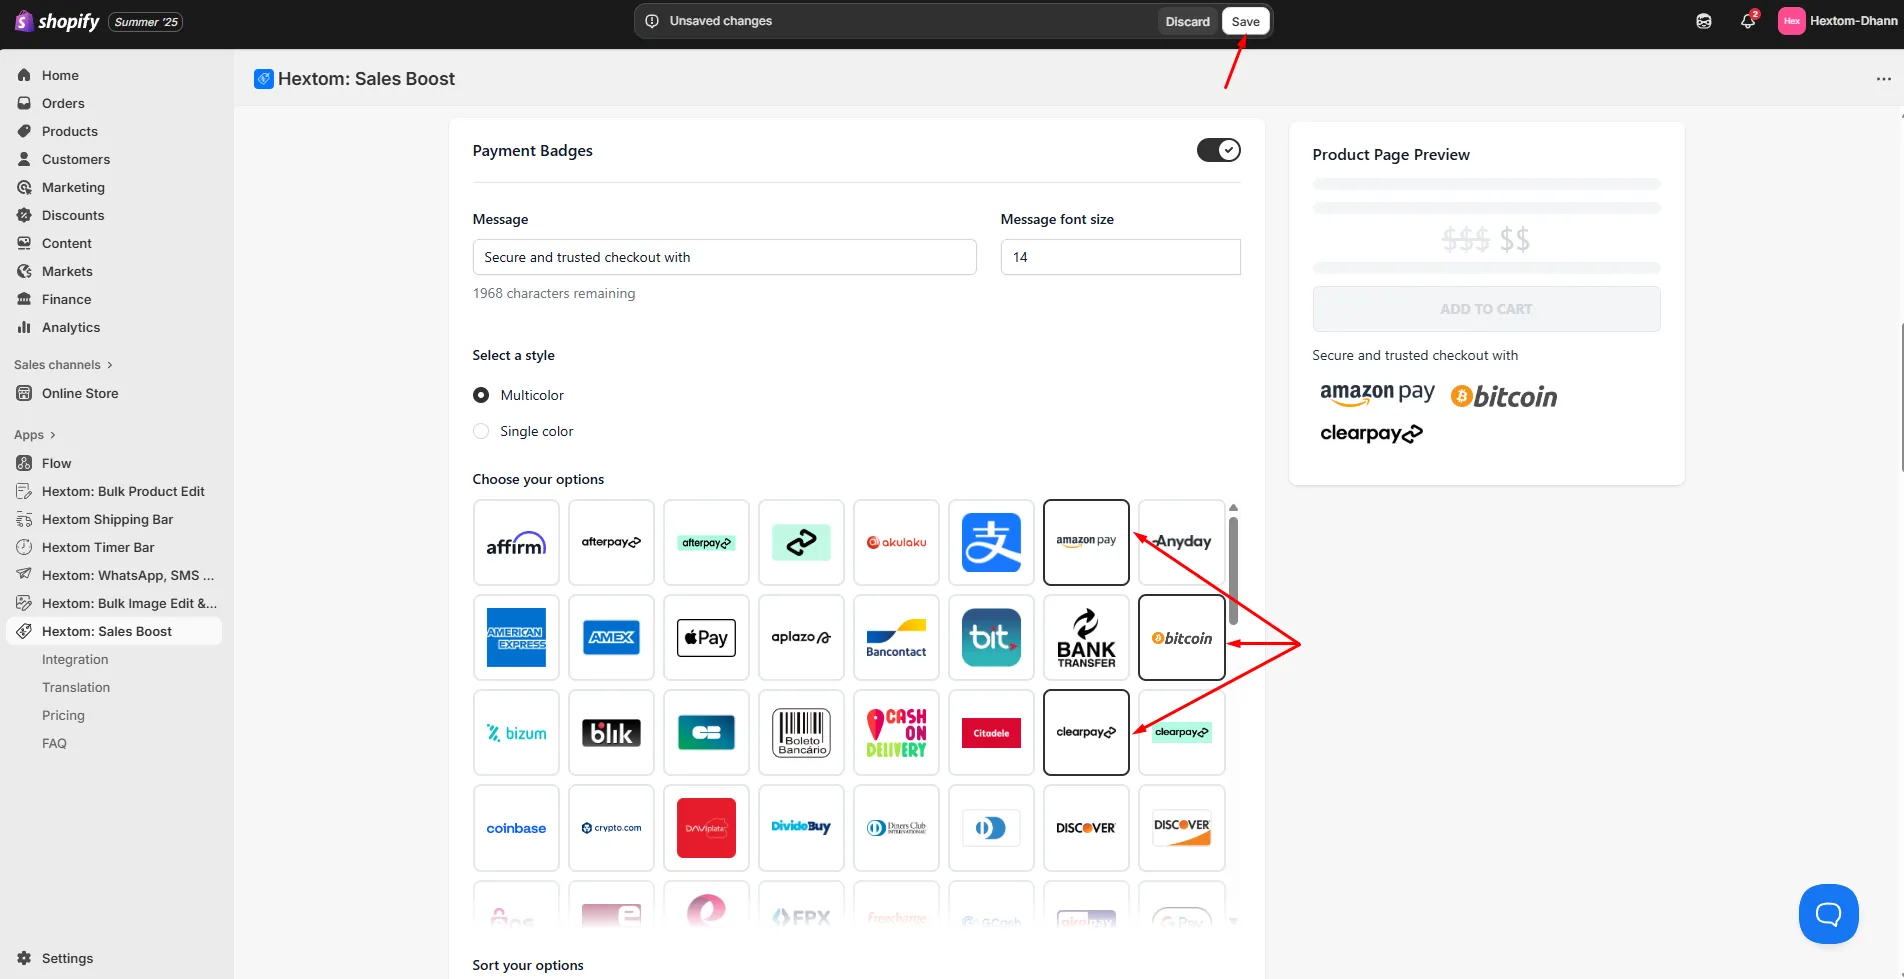Deselect the black-on-white Clearpay badge

point(1086,732)
